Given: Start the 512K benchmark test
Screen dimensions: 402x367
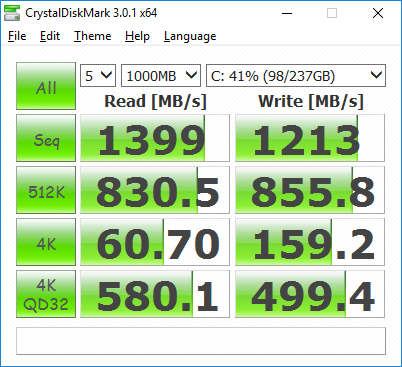Looking at the screenshot, I should (46, 190).
